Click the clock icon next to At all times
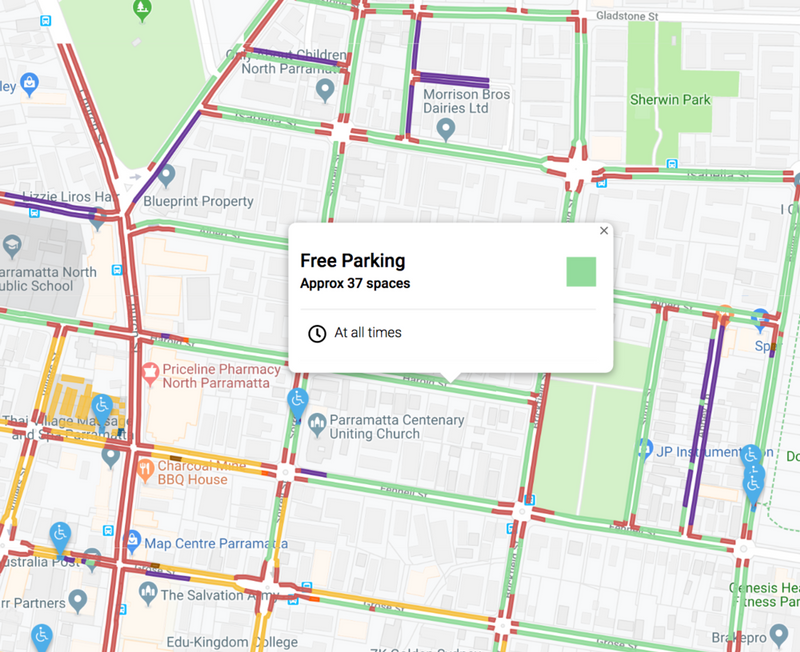Viewport: 800px width, 652px height. tap(317, 334)
